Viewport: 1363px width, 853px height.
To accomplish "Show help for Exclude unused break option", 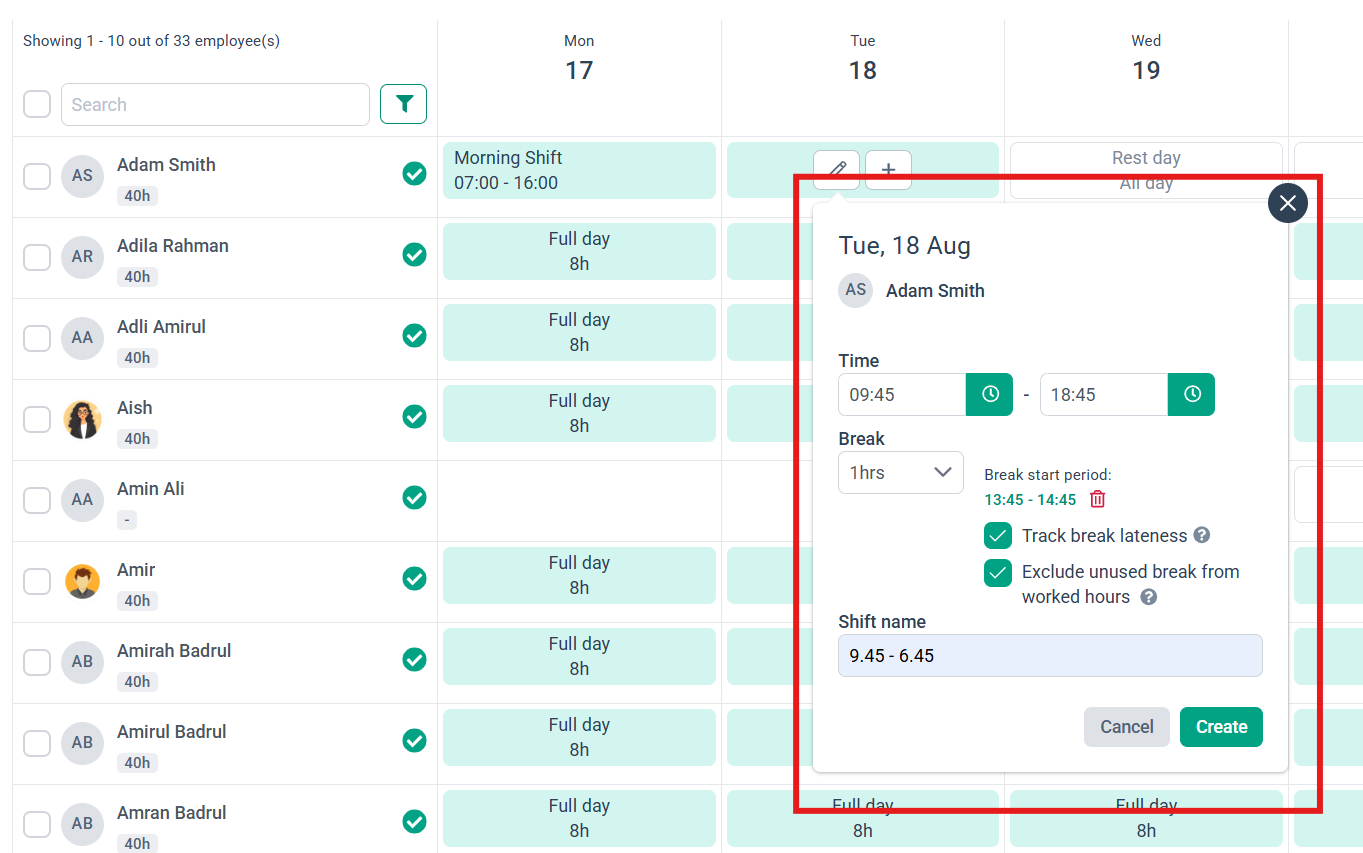I will point(1149,597).
